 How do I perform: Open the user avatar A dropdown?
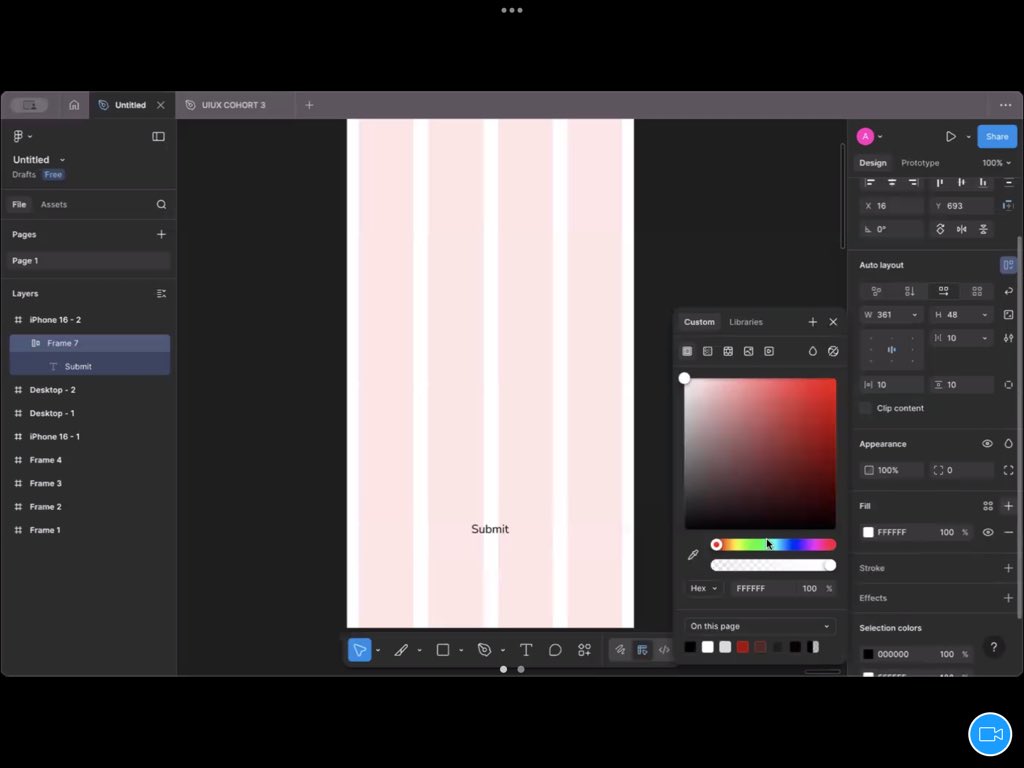[871, 136]
